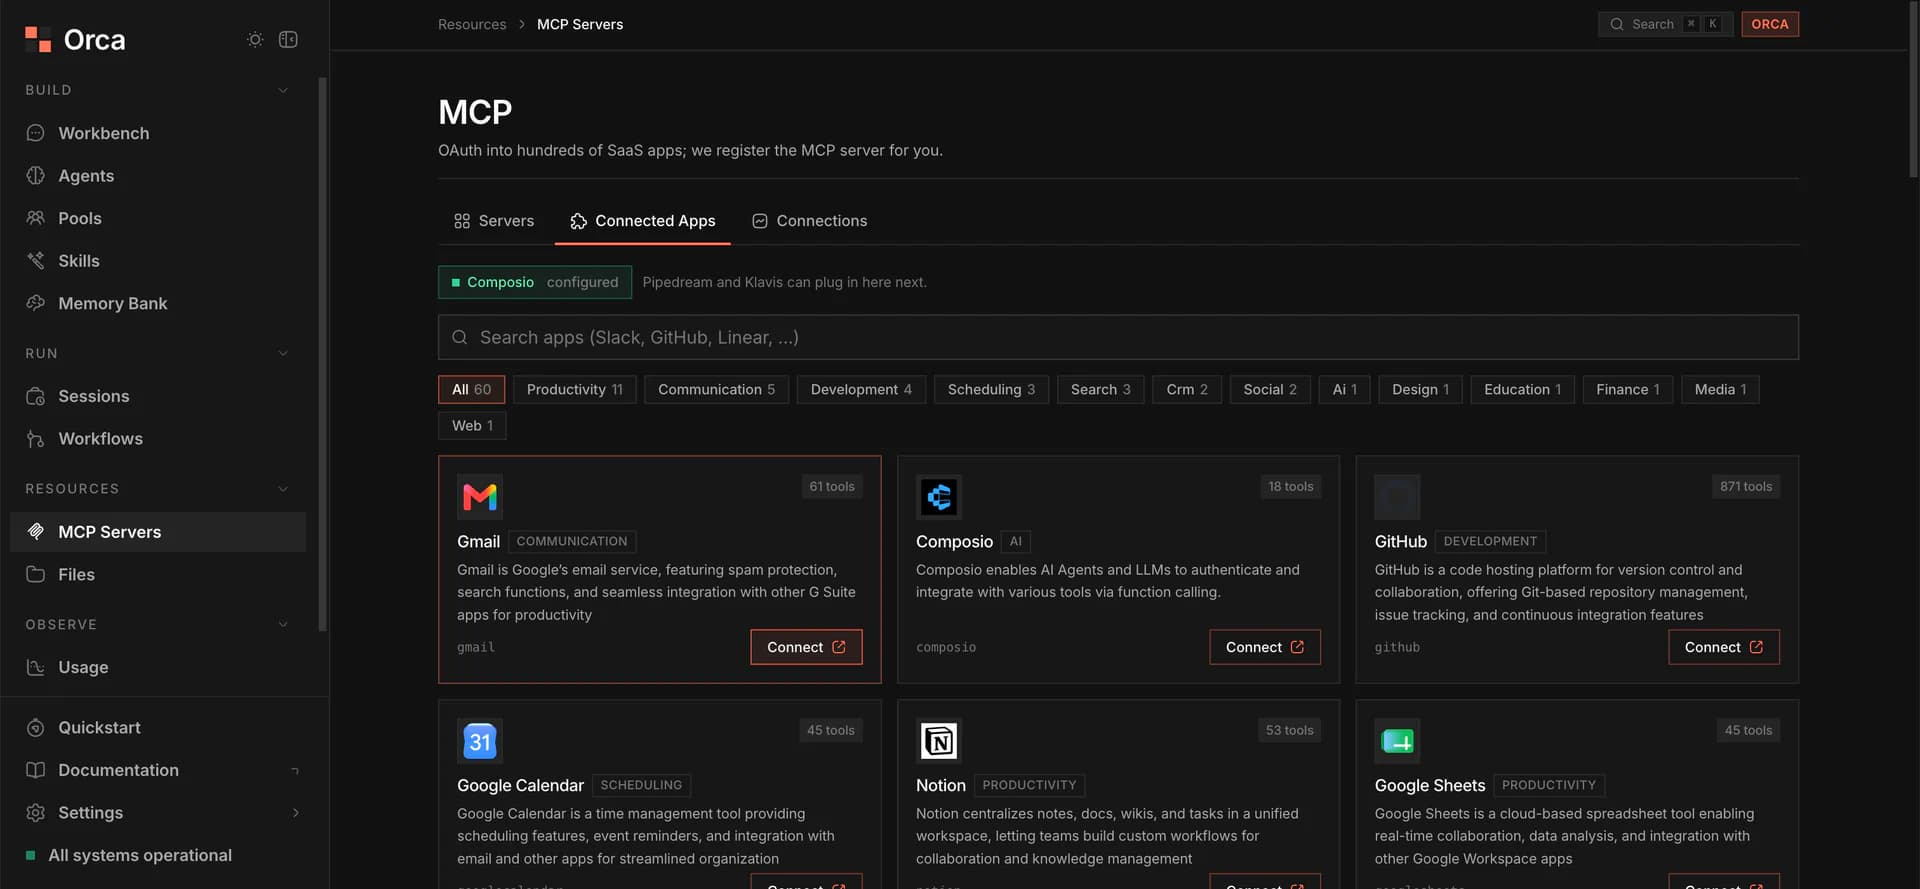Open the Files page
Viewport: 1920px width, 889px height.
point(158,575)
